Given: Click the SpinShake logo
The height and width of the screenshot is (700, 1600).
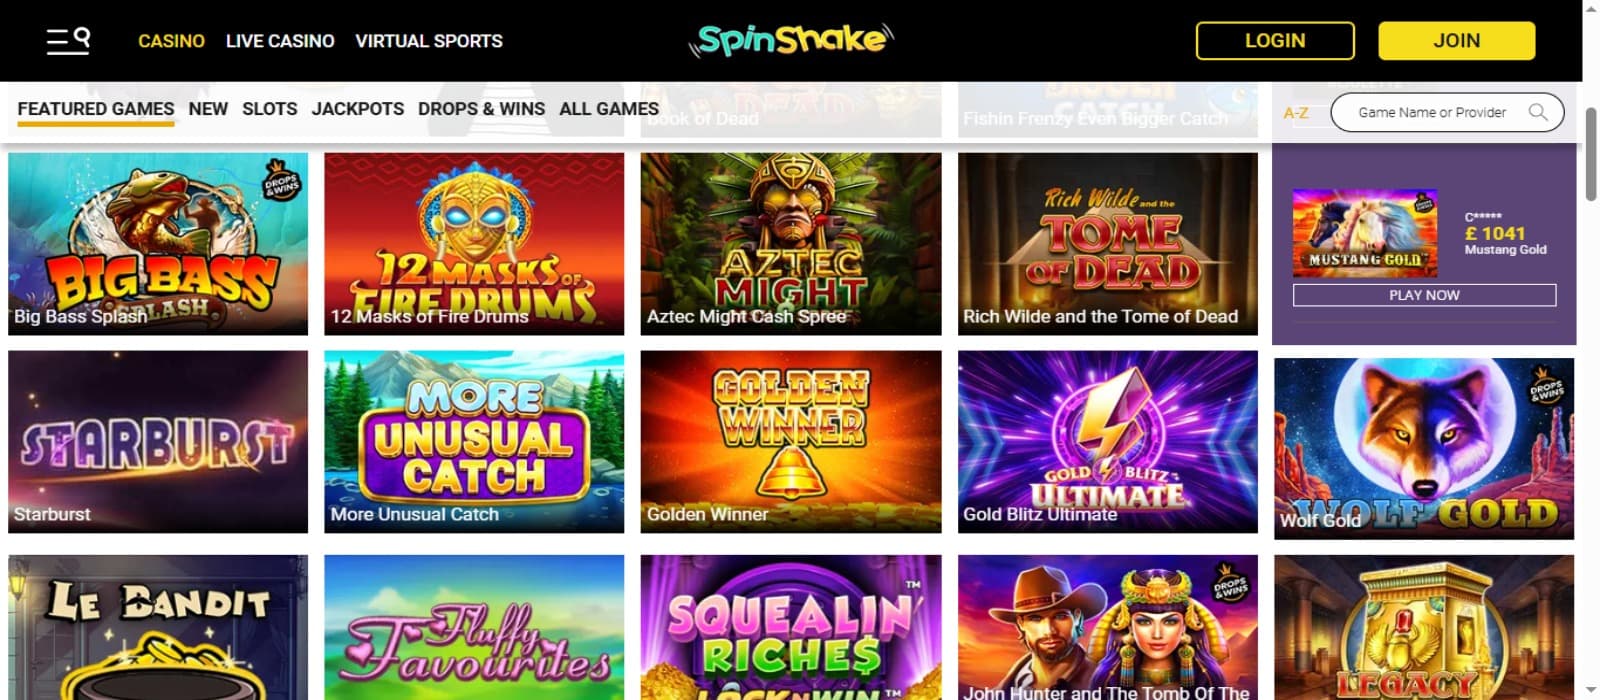Looking at the screenshot, I should point(791,40).
